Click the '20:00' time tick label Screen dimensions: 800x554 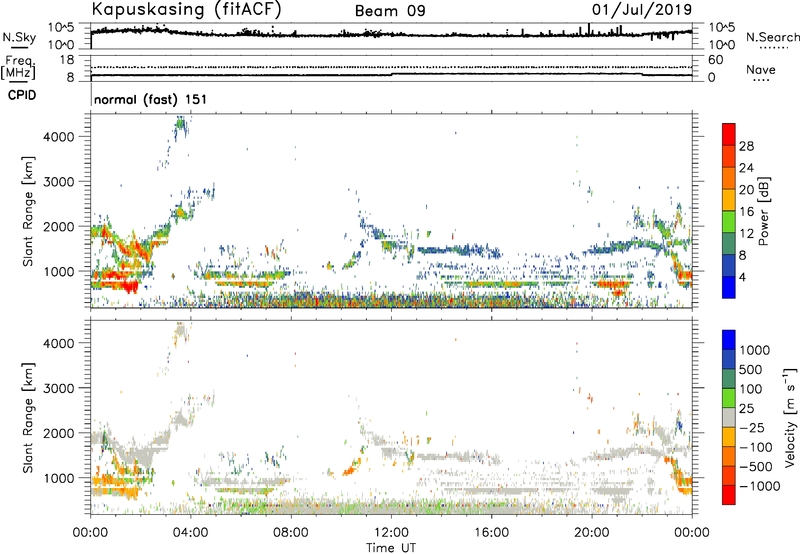coord(591,533)
